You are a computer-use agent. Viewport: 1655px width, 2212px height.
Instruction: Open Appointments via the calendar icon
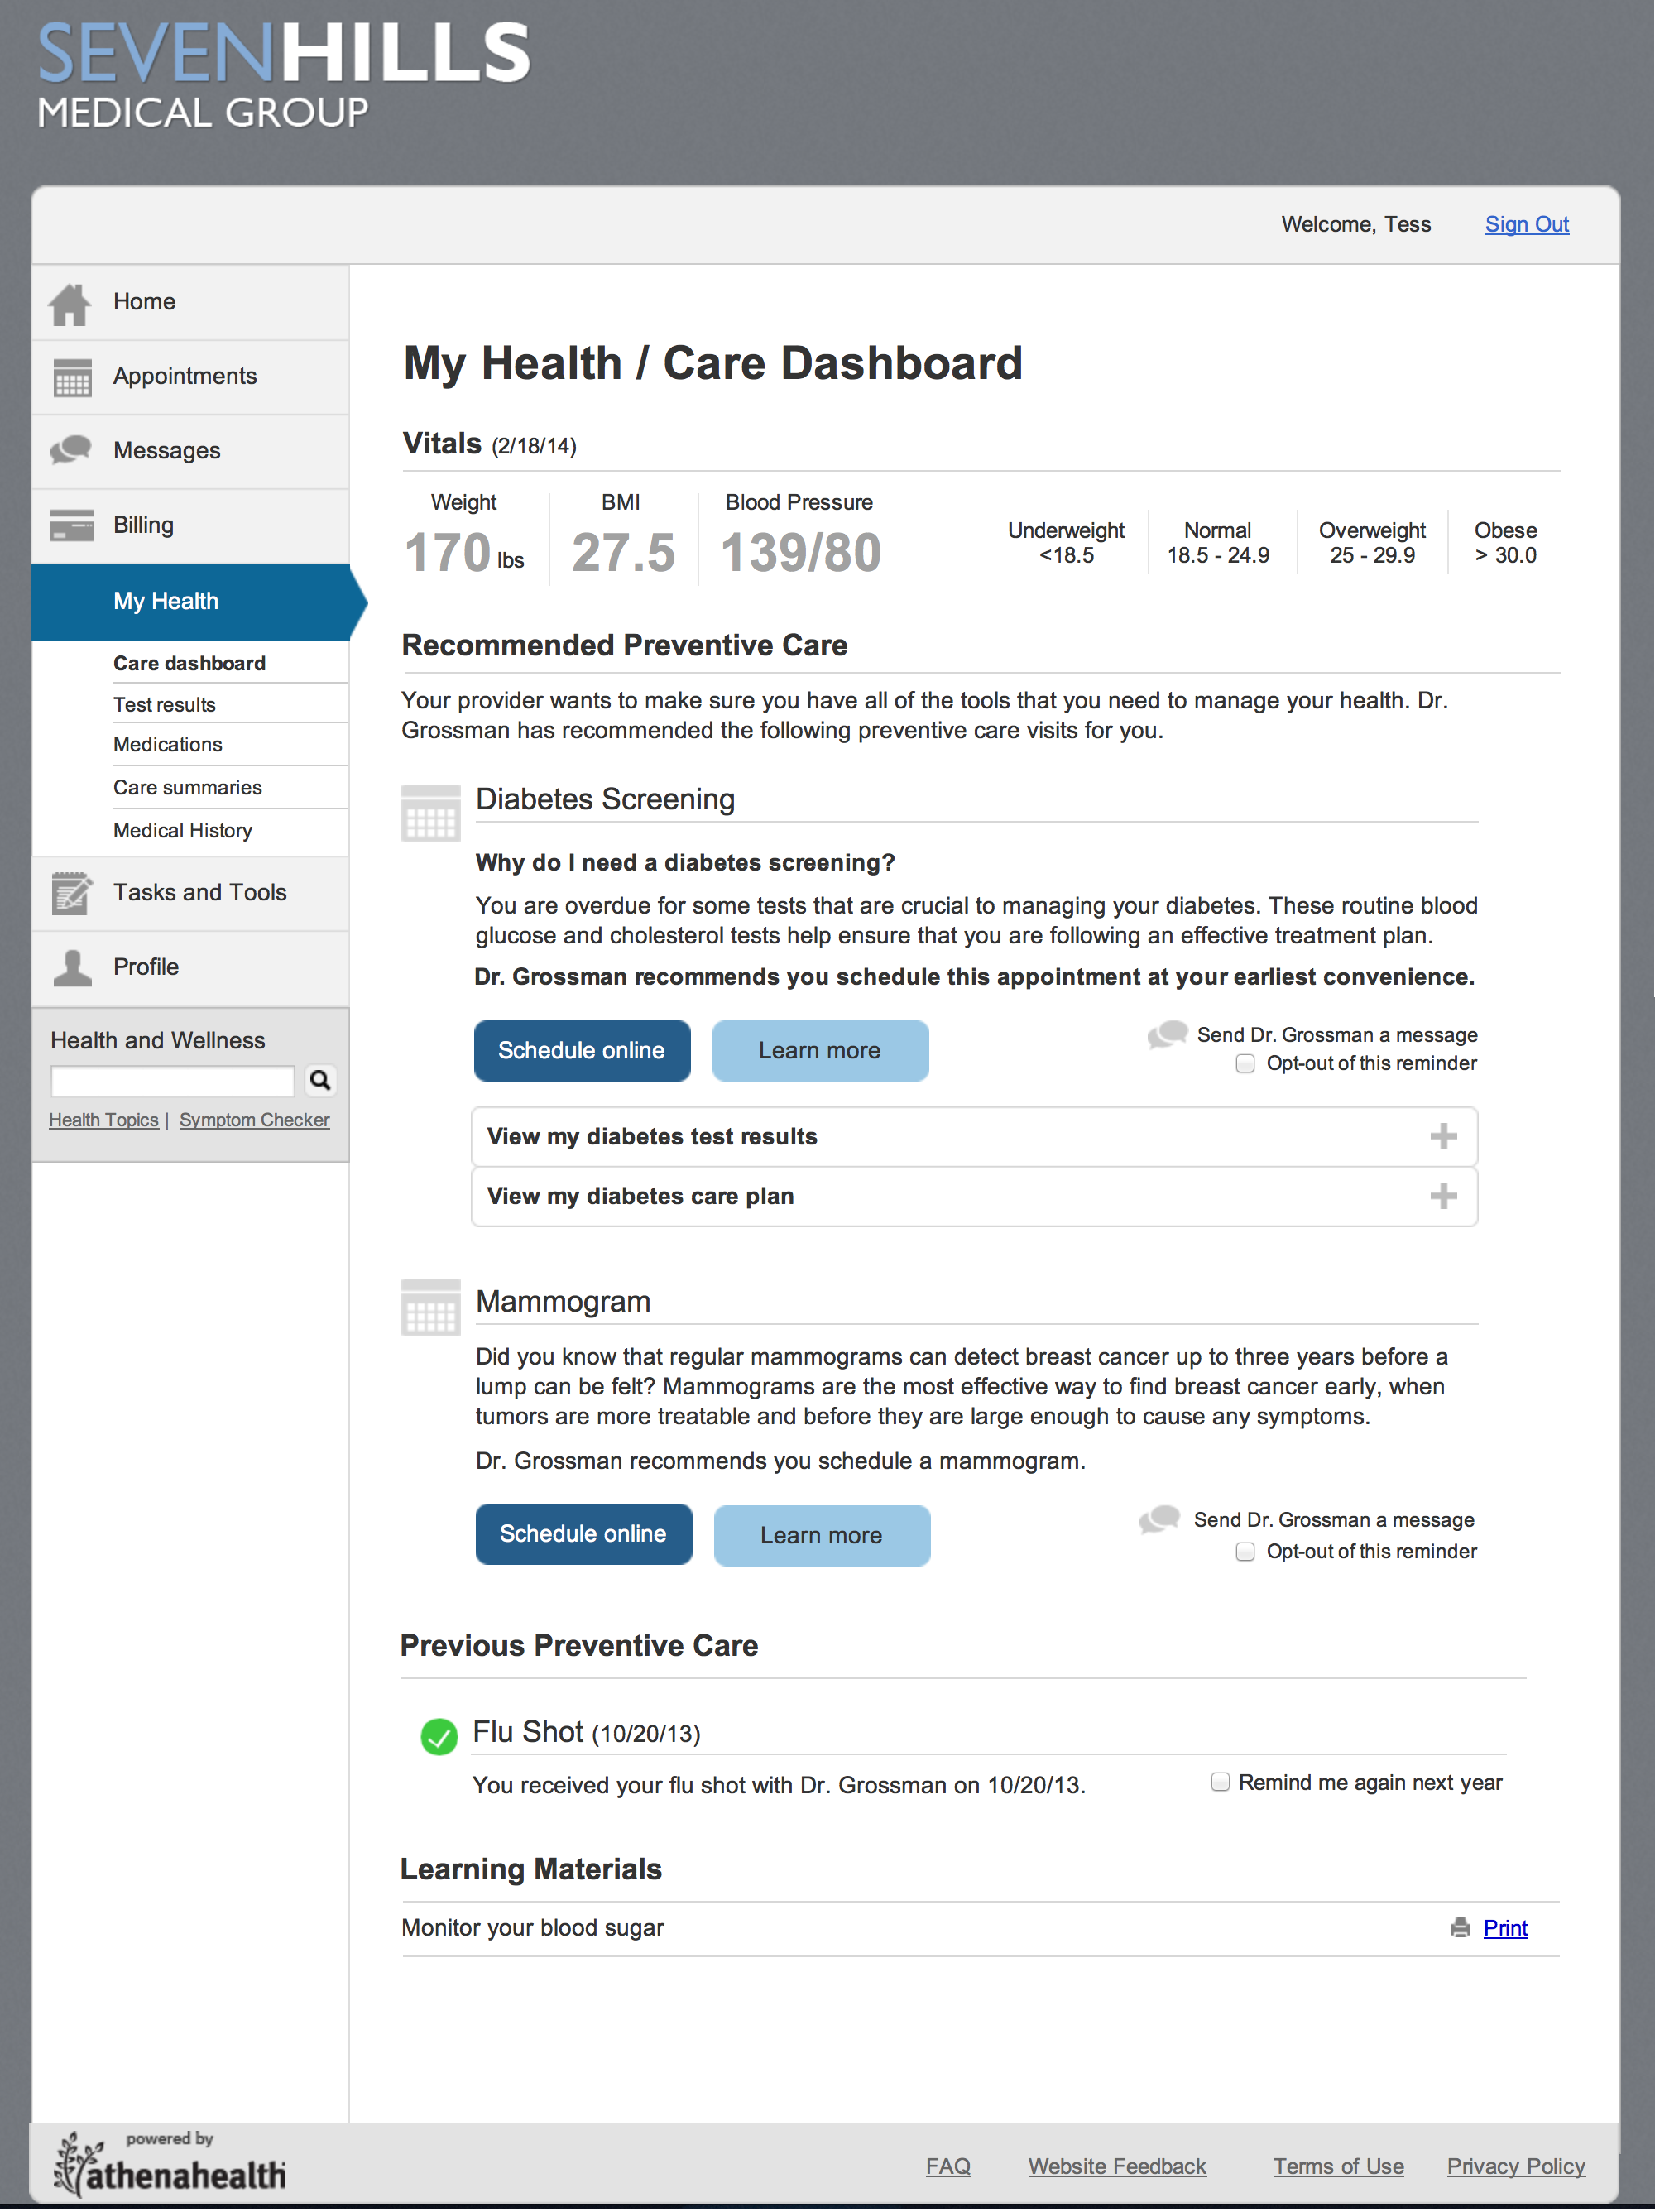click(x=74, y=376)
